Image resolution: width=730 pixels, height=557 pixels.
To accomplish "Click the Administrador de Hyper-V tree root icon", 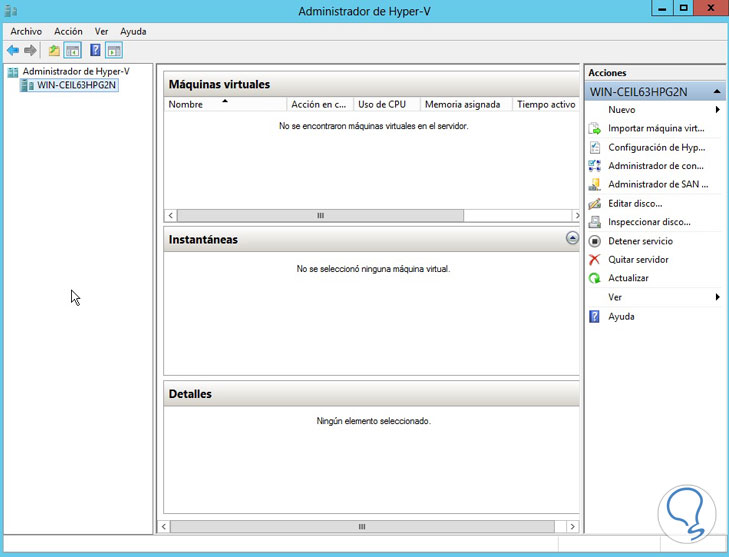I will pos(13,72).
